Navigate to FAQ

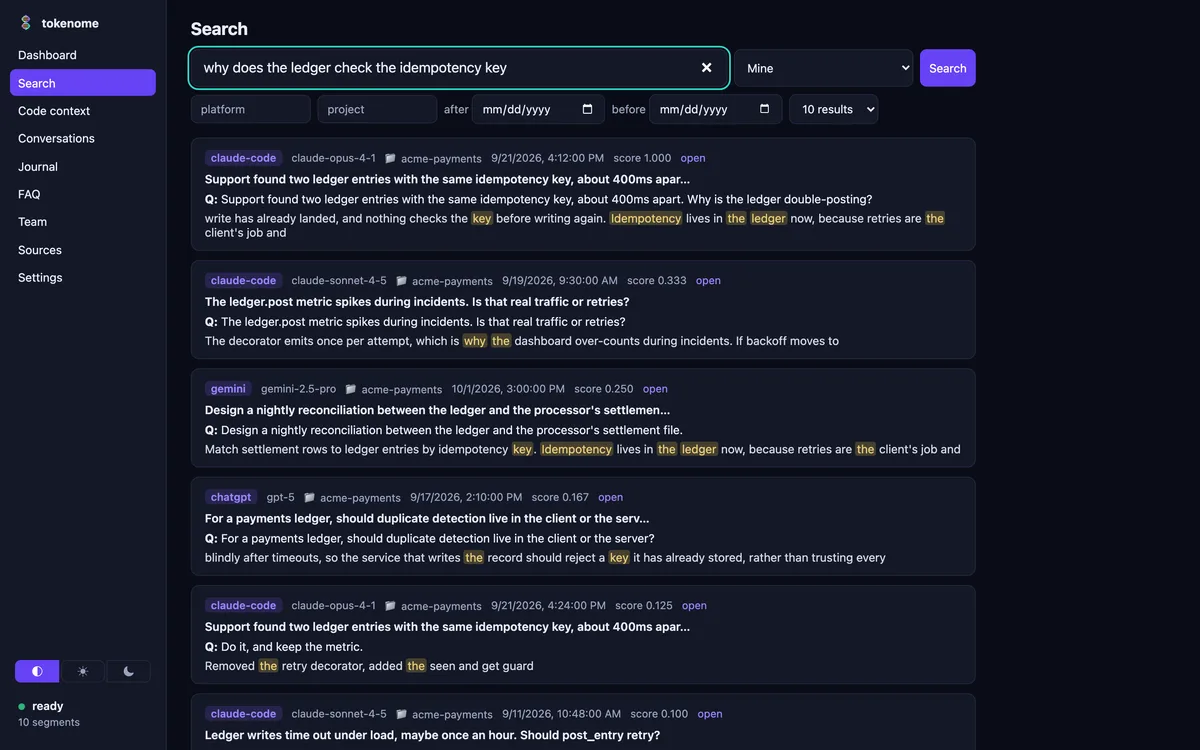pos(83,194)
